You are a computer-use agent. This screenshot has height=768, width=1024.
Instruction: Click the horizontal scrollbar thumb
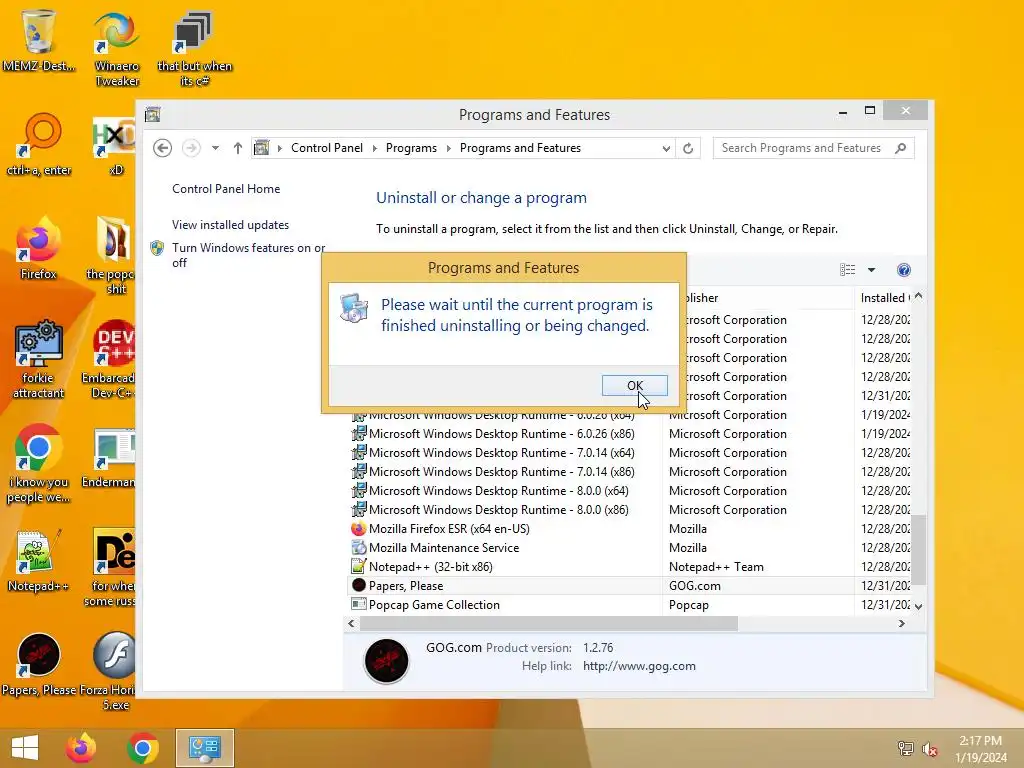pyautogui.click(x=549, y=624)
